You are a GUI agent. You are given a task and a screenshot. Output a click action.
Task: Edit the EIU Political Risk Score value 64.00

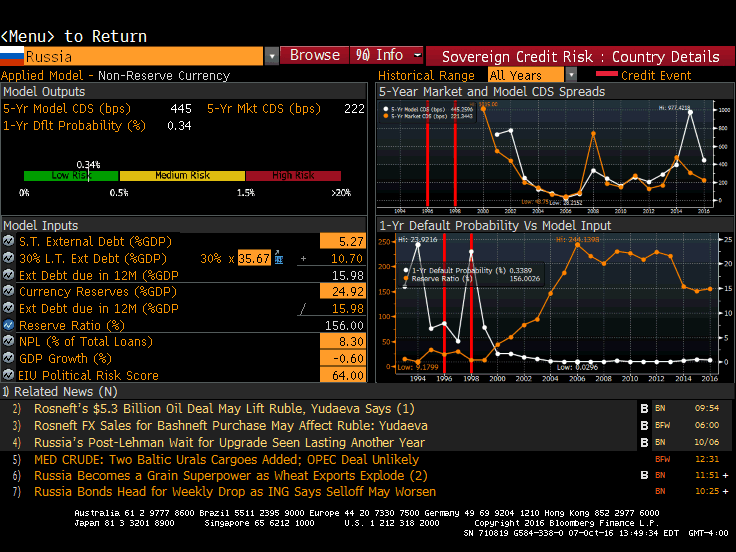point(343,375)
